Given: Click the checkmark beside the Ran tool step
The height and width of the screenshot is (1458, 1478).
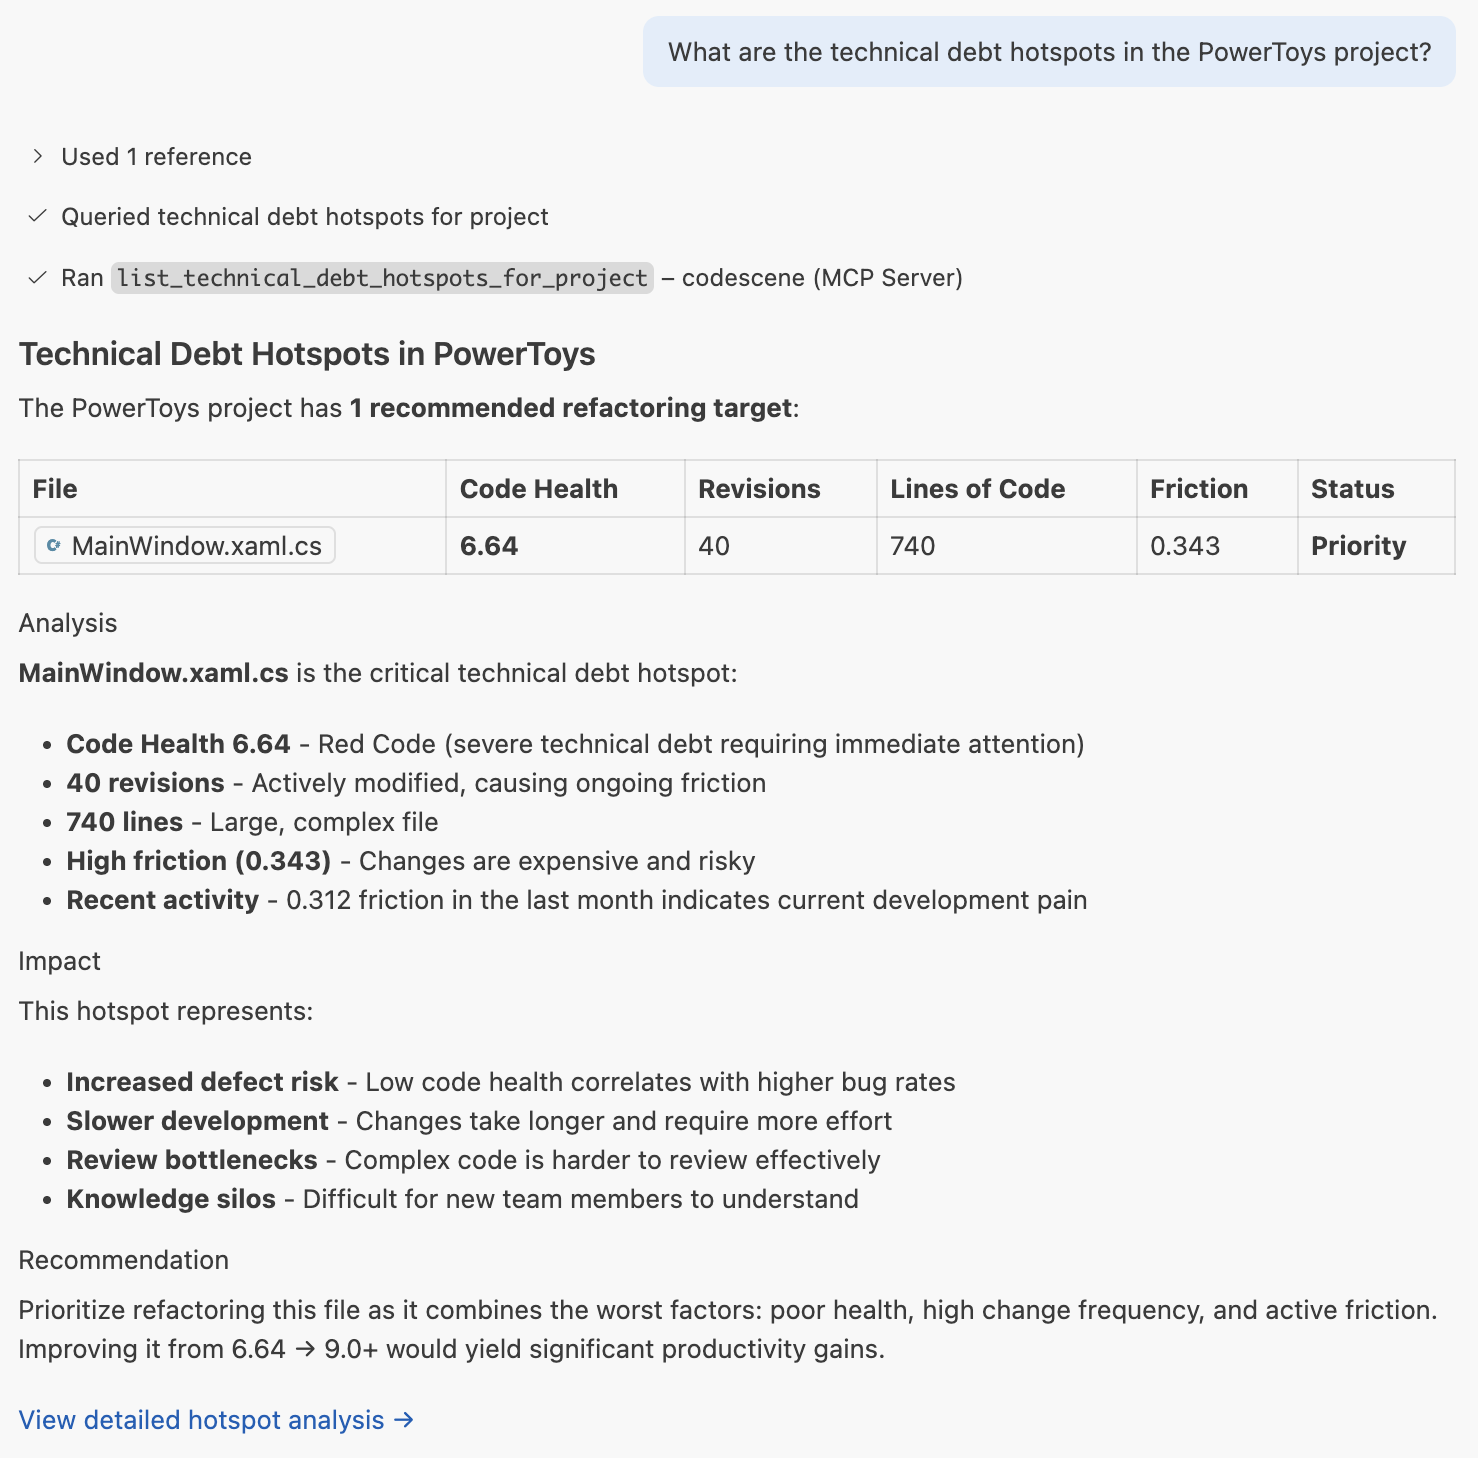Looking at the screenshot, I should [x=37, y=277].
